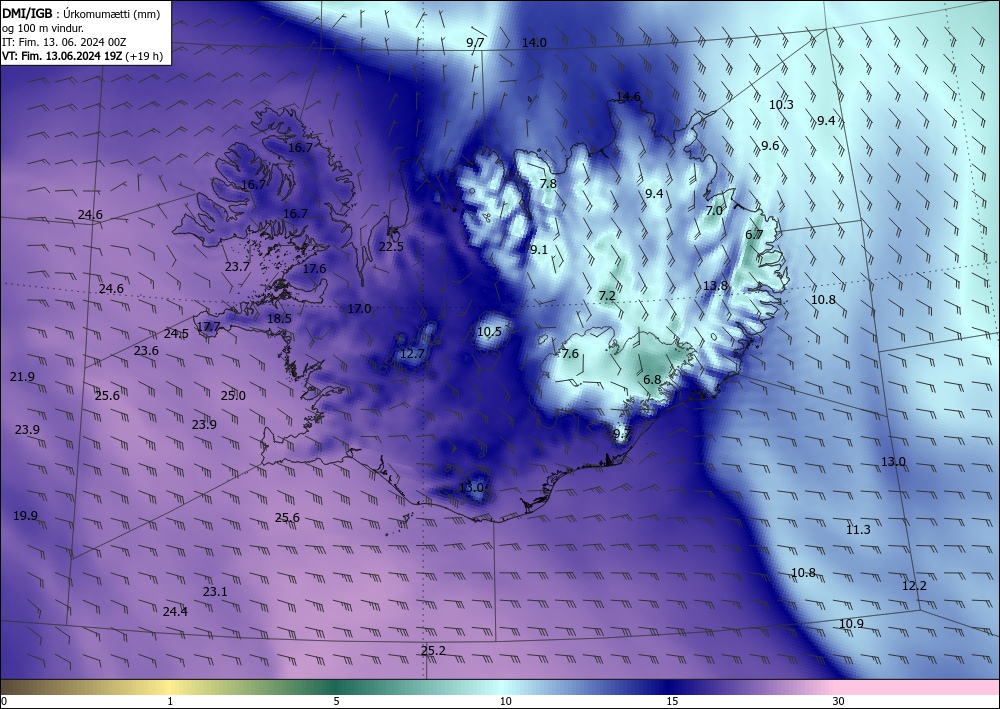This screenshot has width=1000, height=709.
Task: Select the 7.6 value label
Action: coord(570,354)
